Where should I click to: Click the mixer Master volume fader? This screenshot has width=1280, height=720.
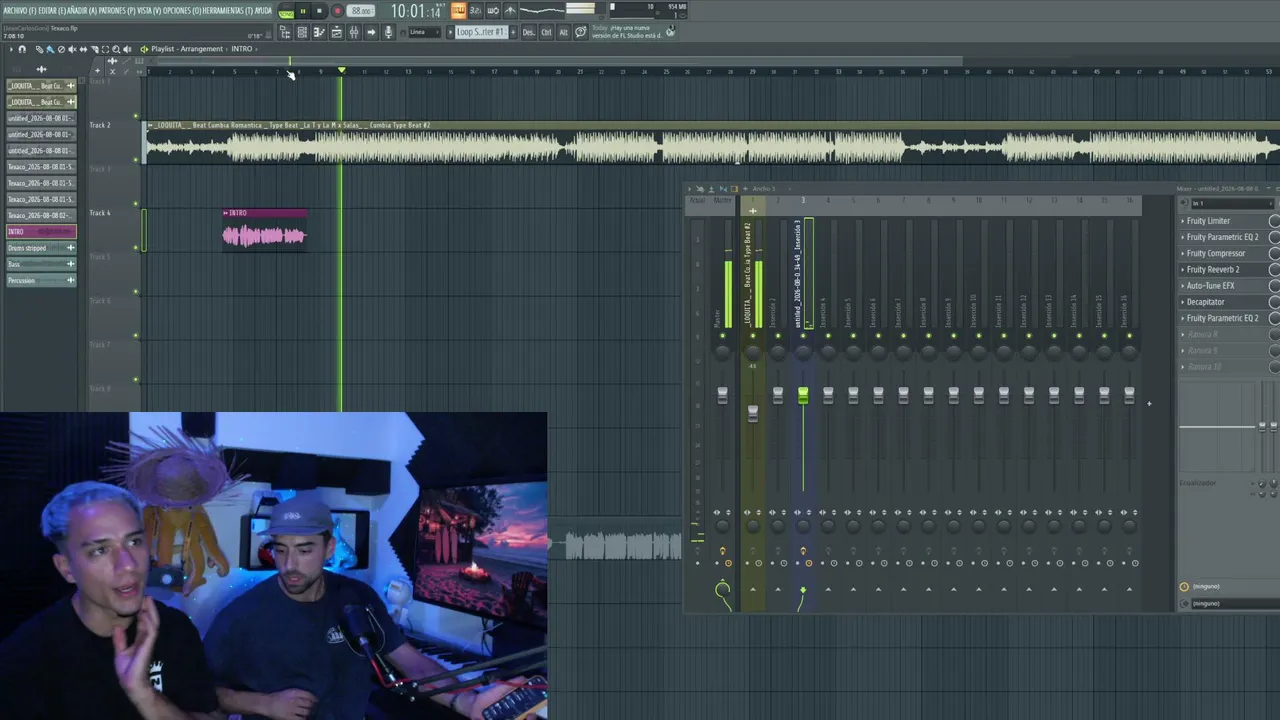(x=722, y=396)
